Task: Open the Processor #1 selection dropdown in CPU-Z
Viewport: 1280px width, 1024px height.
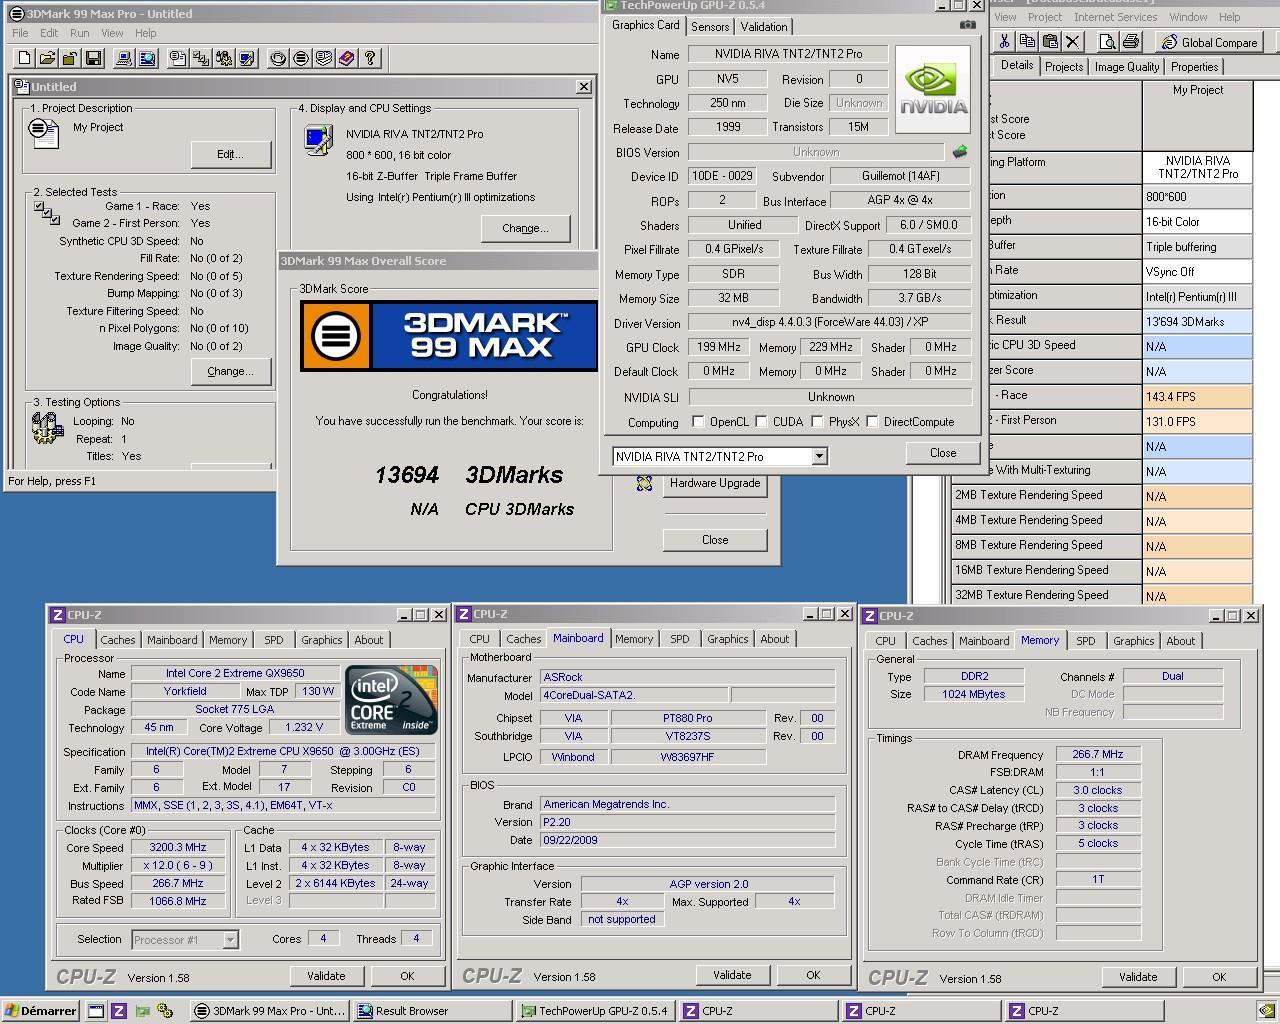Action: (230, 940)
